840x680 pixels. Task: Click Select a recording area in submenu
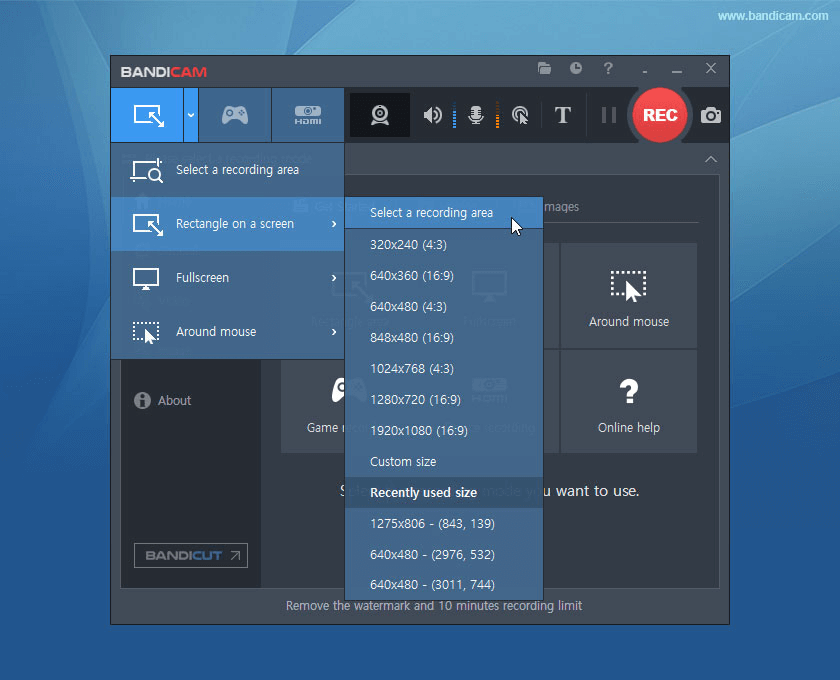tap(444, 213)
